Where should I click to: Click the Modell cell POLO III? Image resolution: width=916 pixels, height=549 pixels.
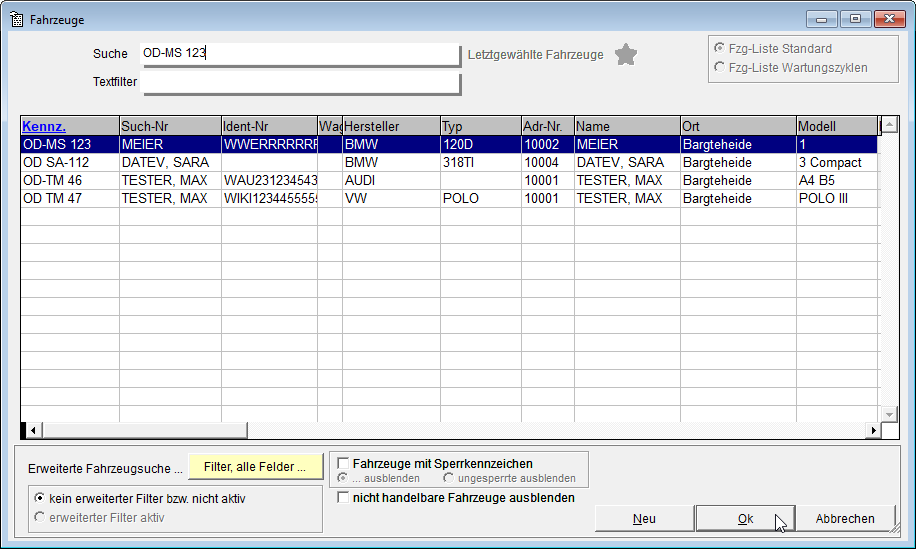(x=837, y=199)
